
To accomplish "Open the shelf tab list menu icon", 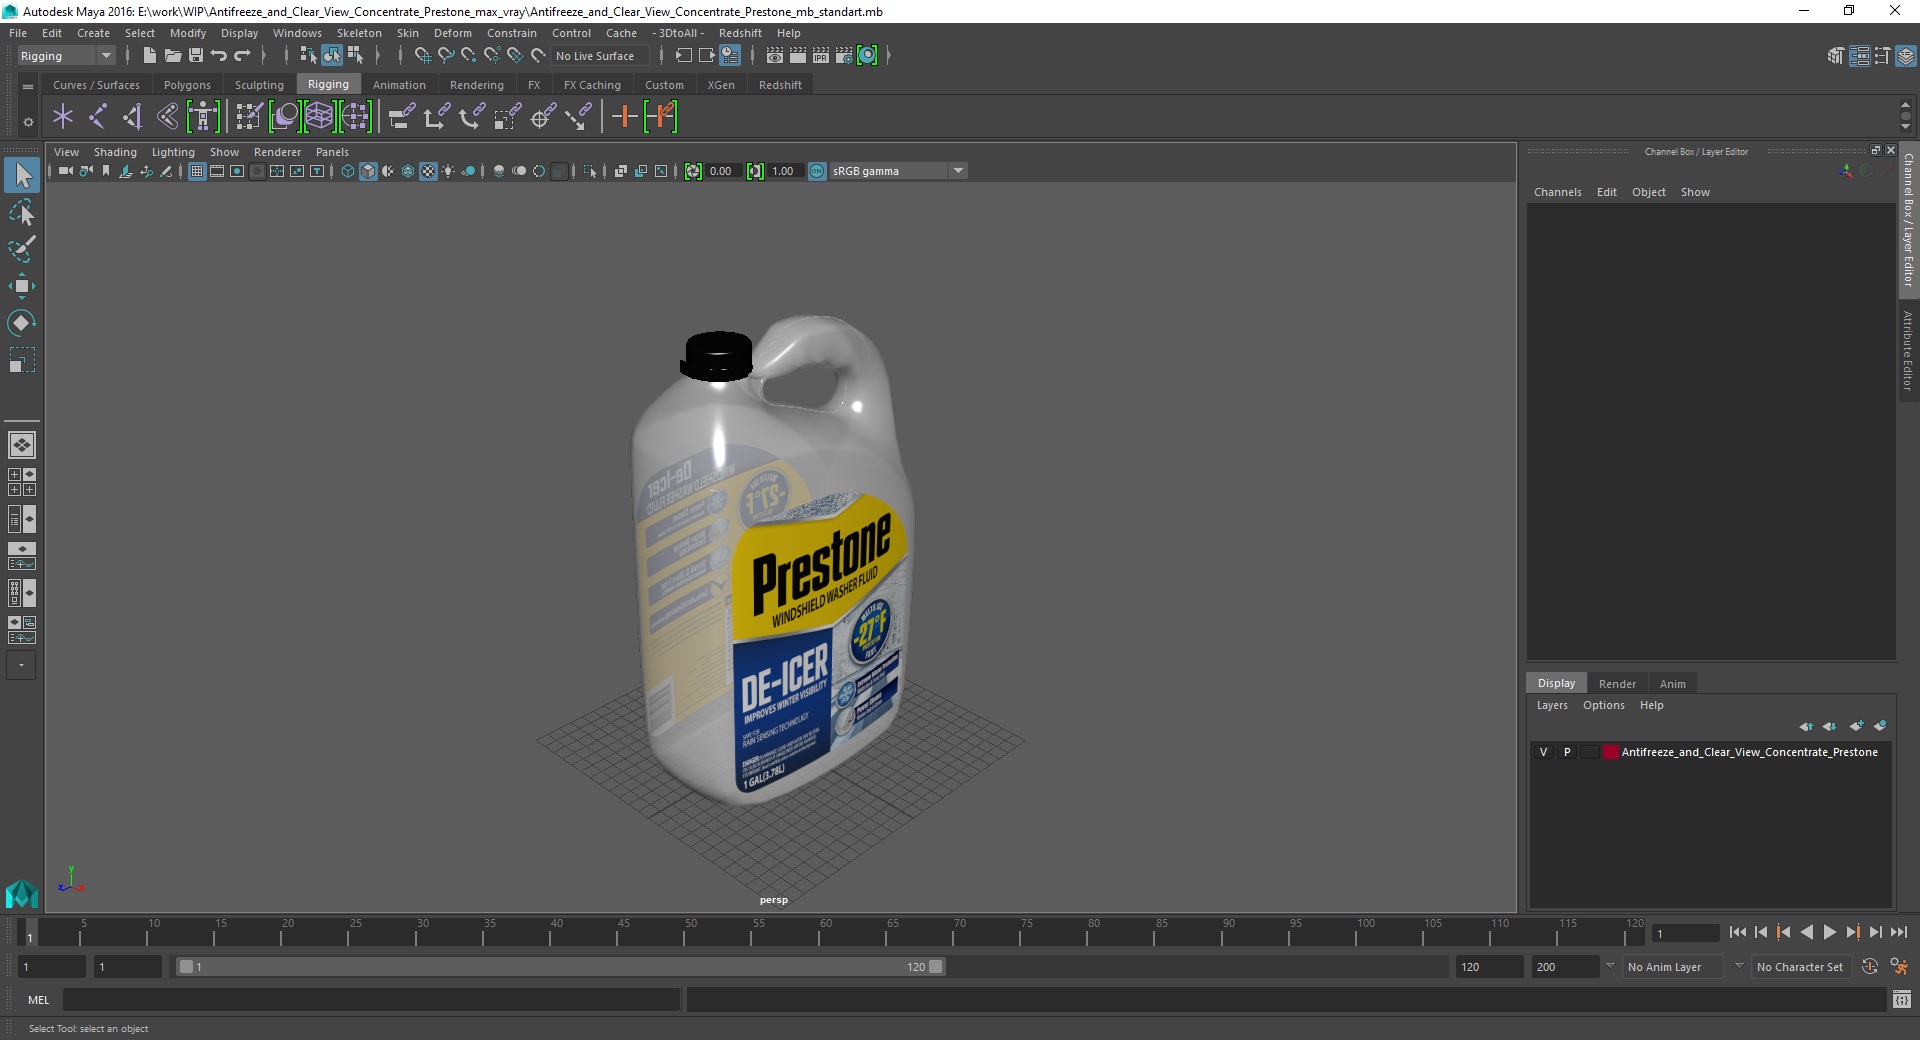I will (28, 86).
